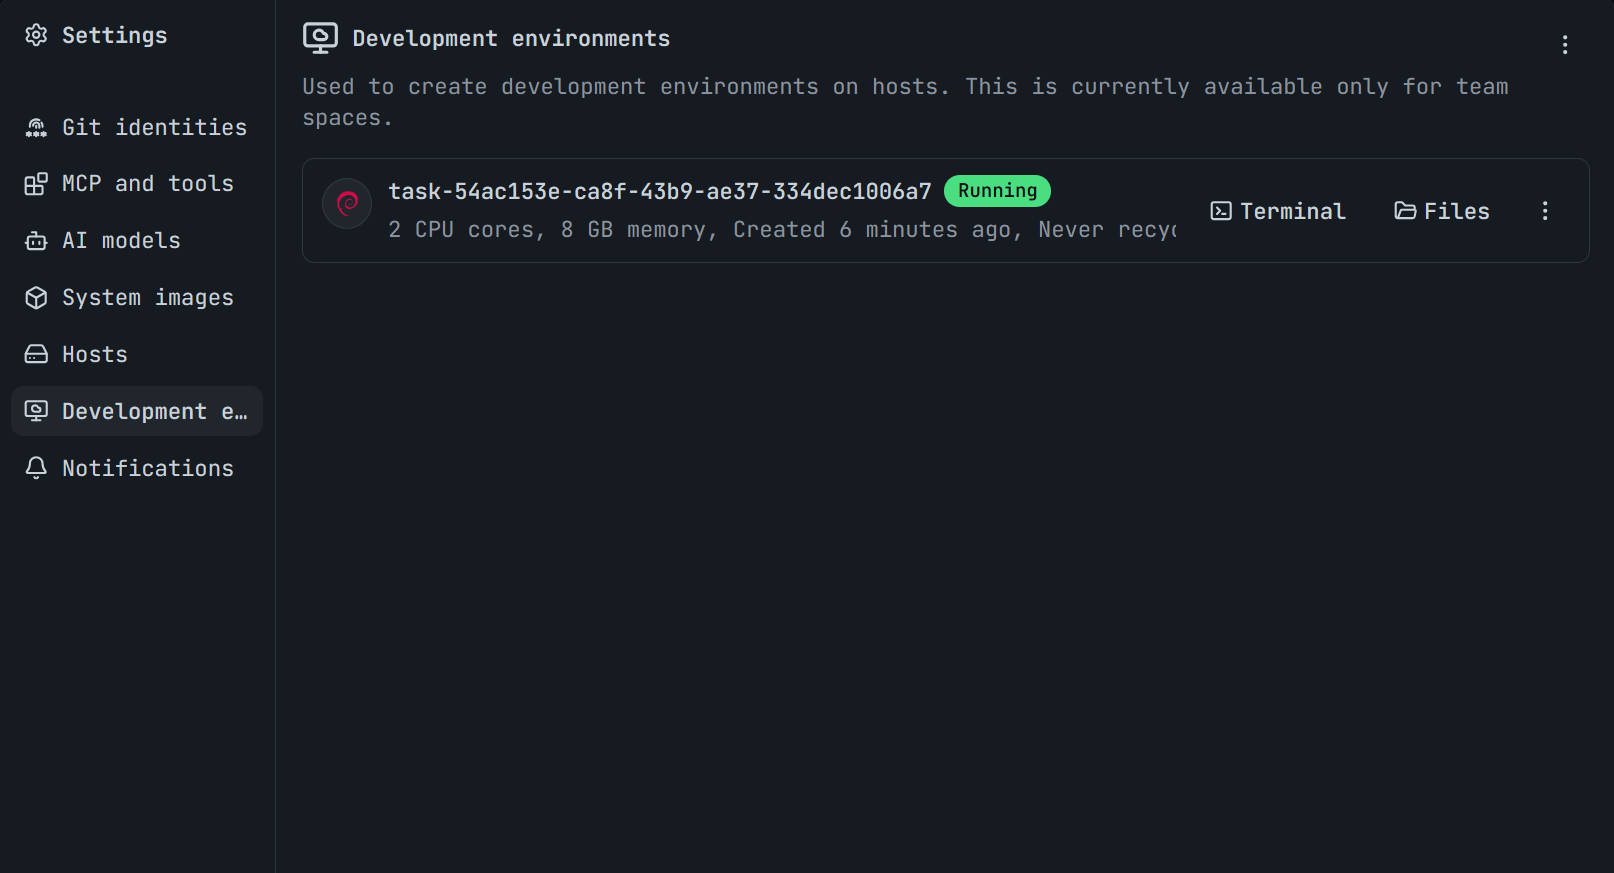Image resolution: width=1614 pixels, height=873 pixels.
Task: Click the task-54ac153e environment name
Action: point(660,191)
